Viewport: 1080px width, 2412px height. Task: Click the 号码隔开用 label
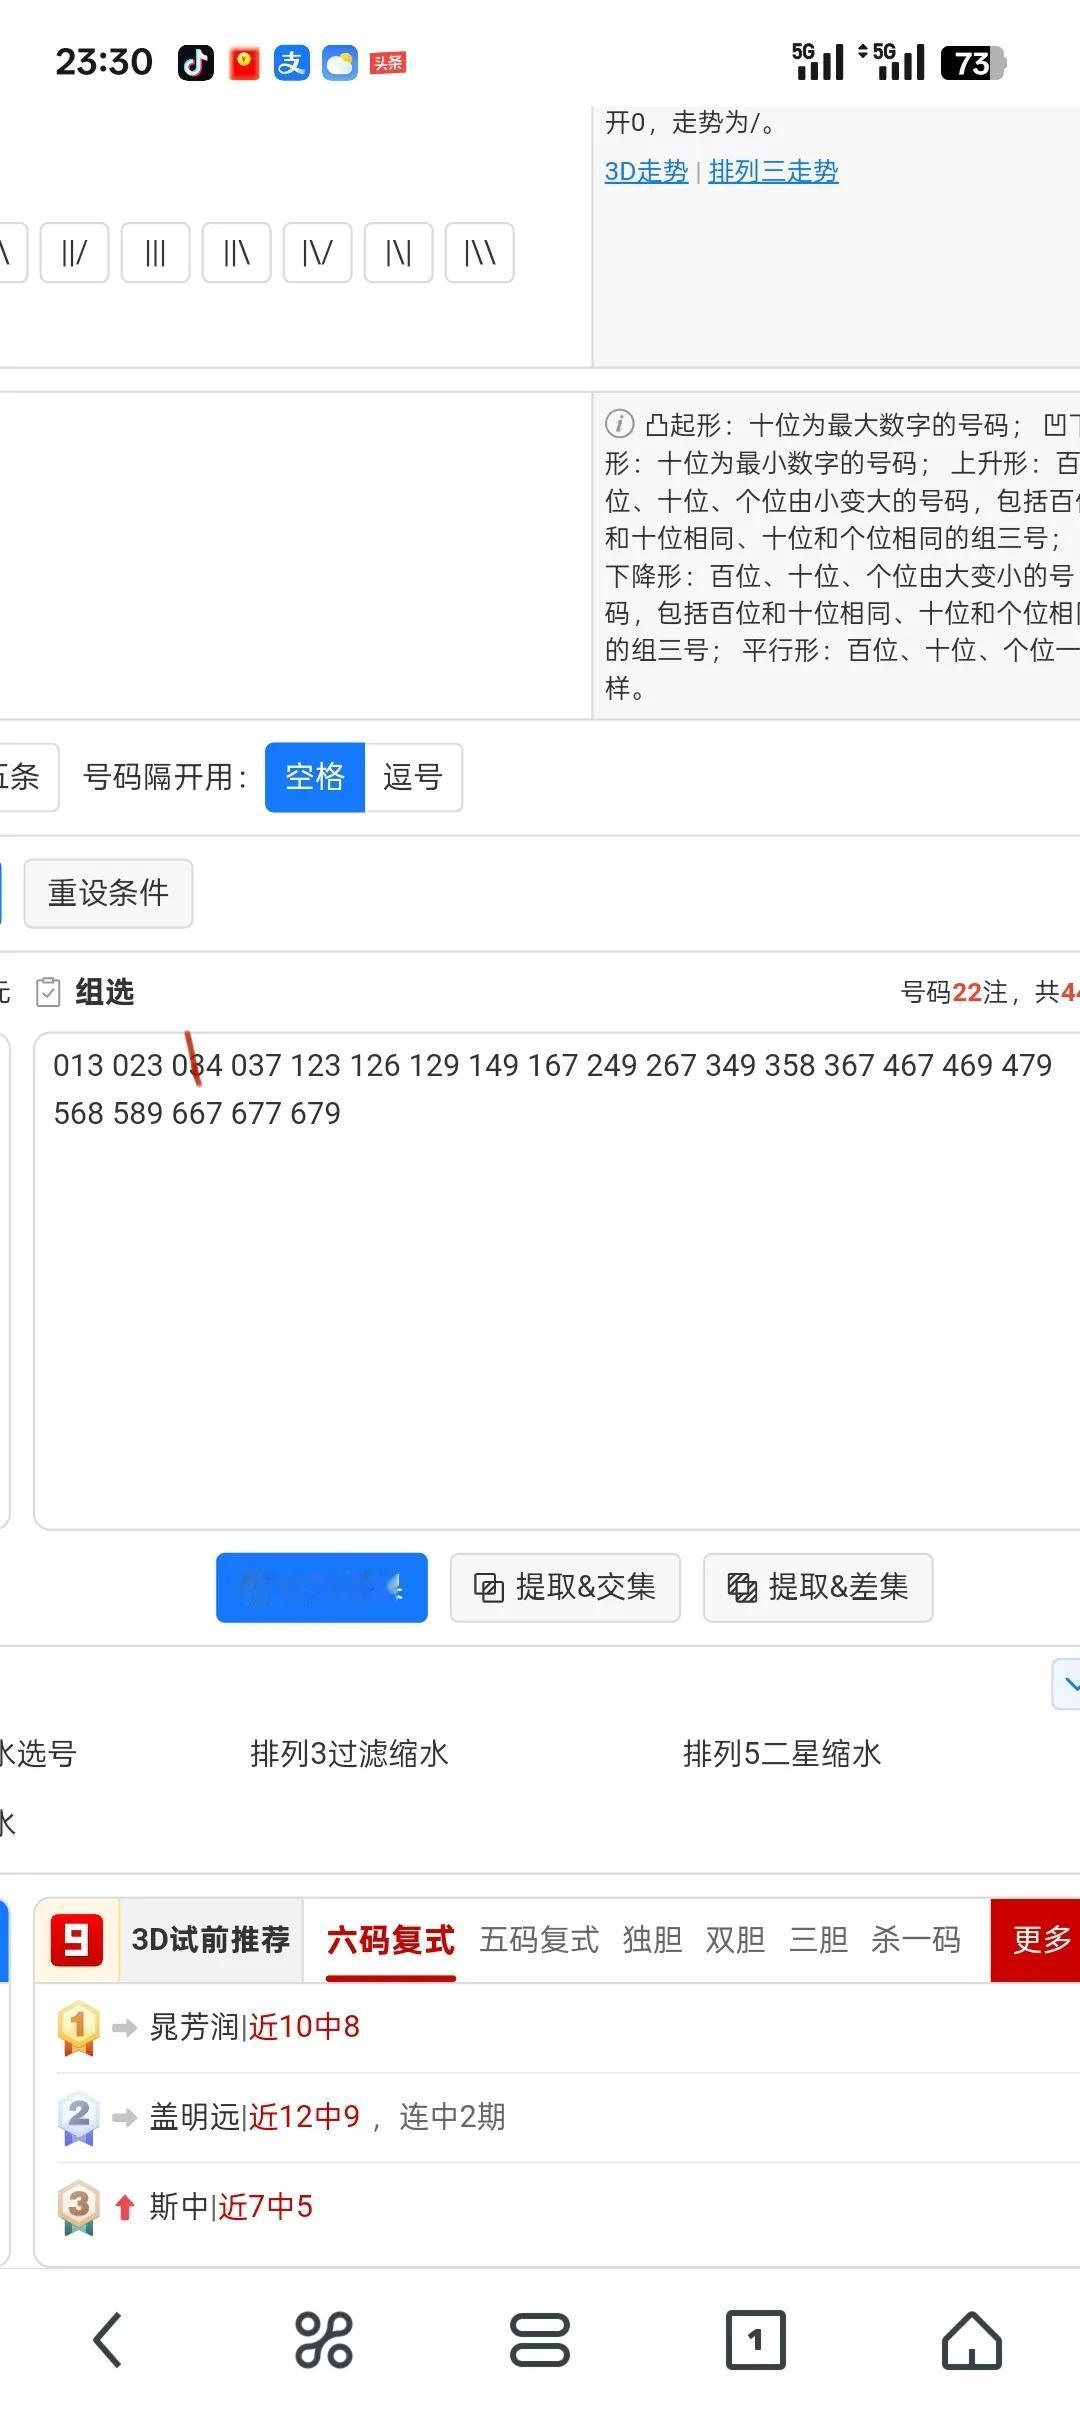click(x=165, y=777)
